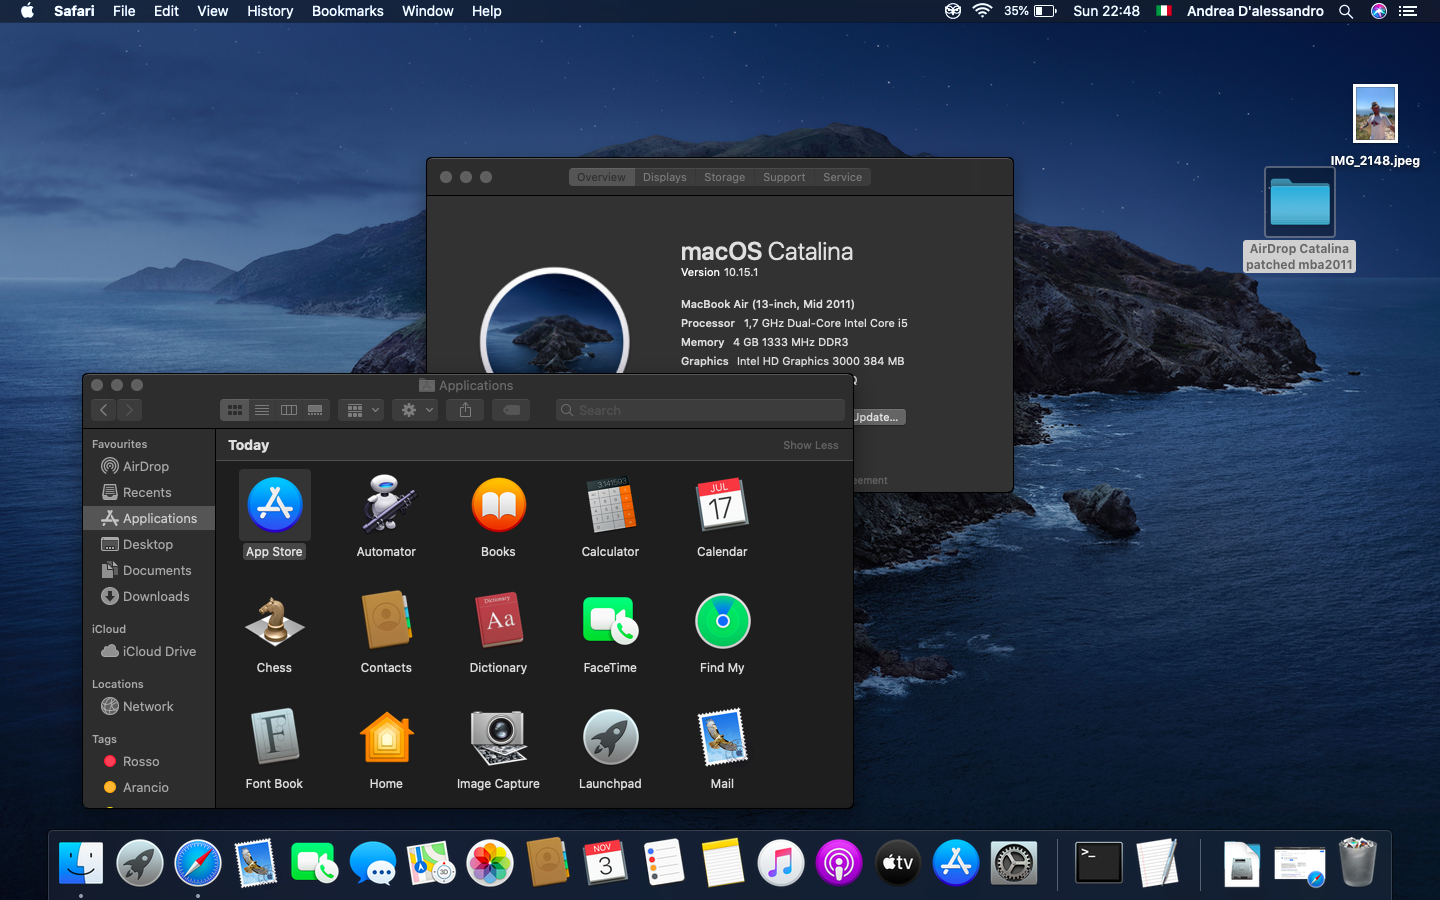Select Network in Finder sidebar
This screenshot has width=1440, height=900.
tap(148, 706)
